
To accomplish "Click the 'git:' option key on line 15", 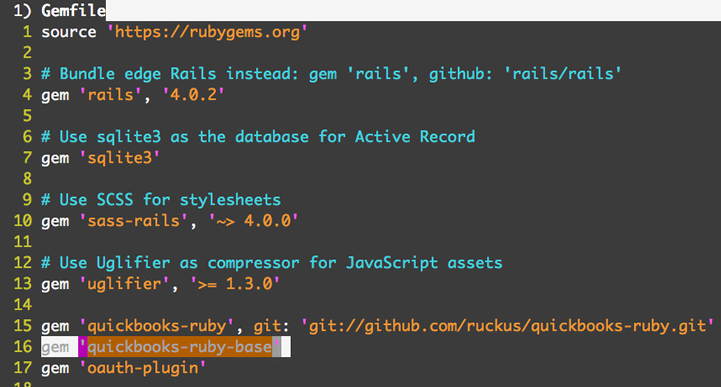I will coord(272,325).
